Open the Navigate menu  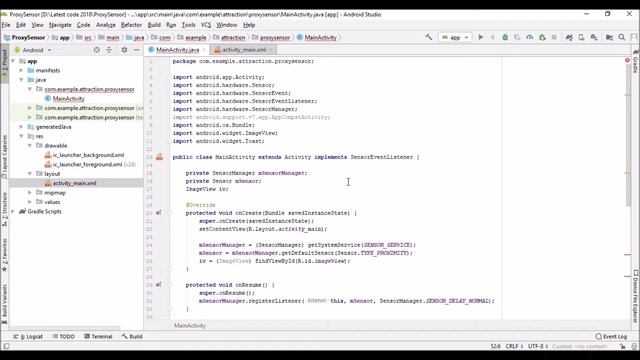tap(60, 25)
